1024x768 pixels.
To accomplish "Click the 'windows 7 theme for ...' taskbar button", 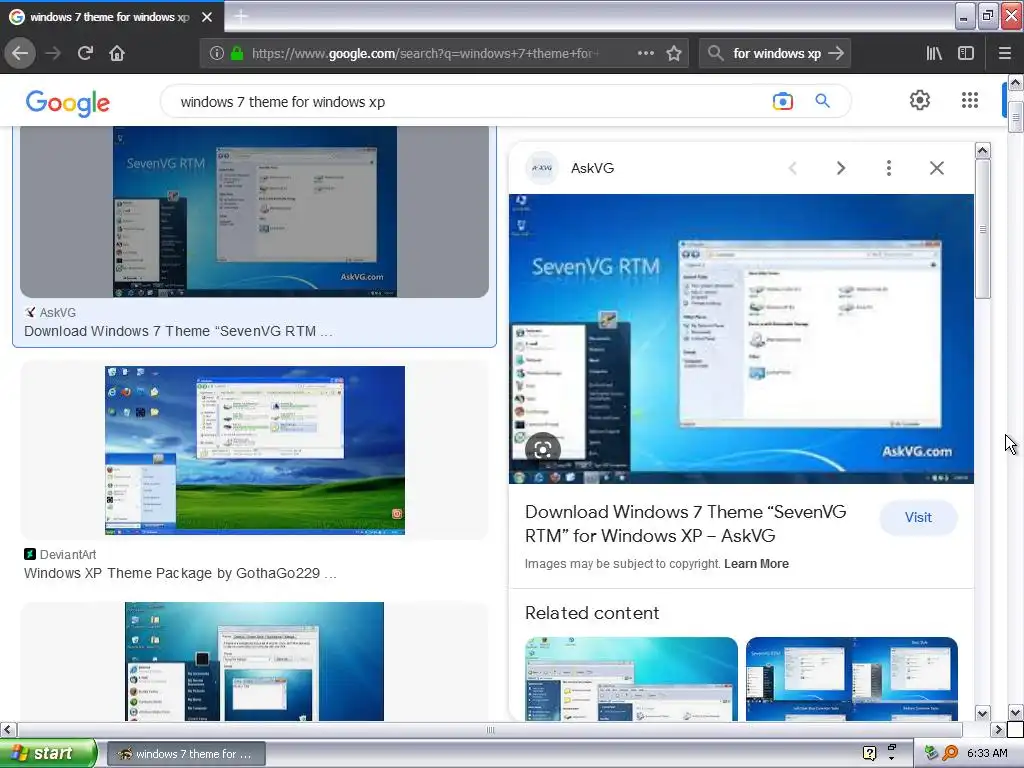I will tap(186, 754).
